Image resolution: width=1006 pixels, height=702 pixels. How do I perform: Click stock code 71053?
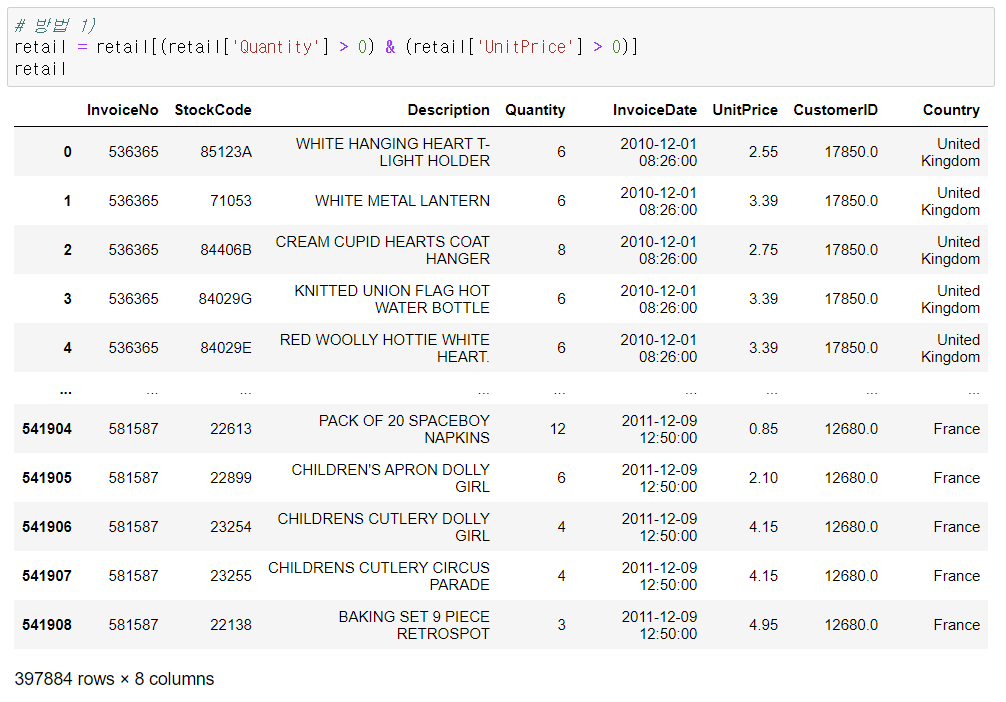231,201
